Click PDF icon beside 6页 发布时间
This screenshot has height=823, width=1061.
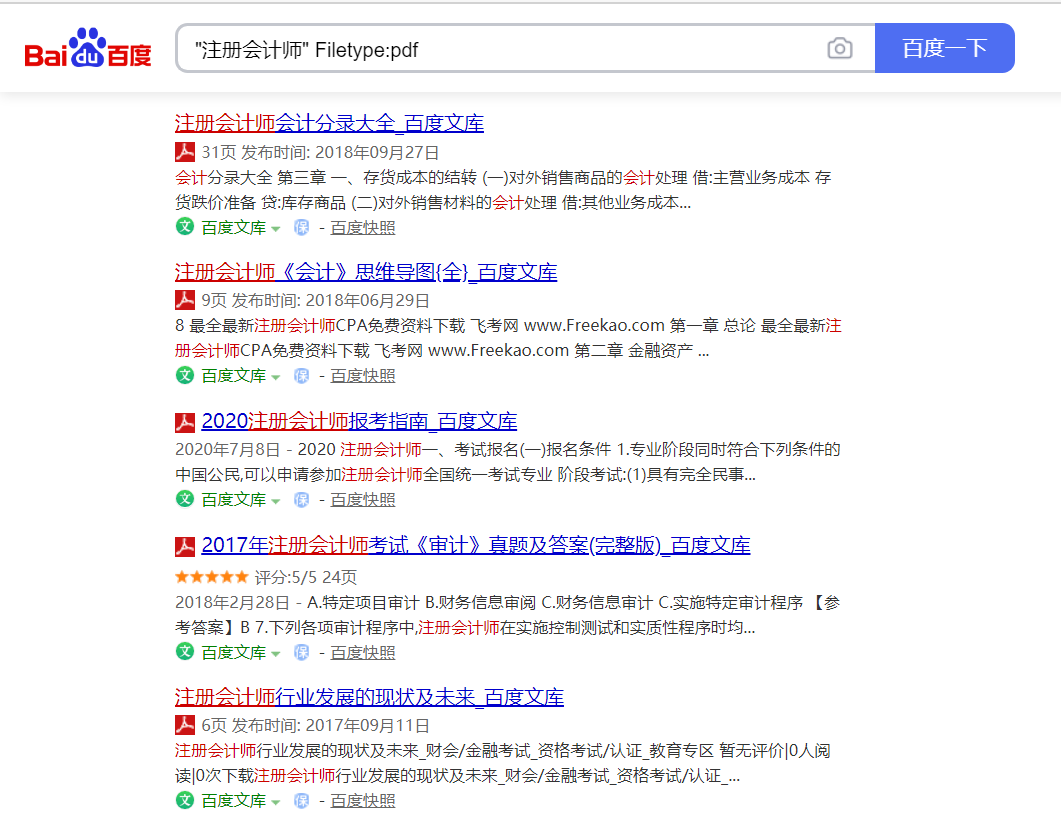tap(185, 725)
